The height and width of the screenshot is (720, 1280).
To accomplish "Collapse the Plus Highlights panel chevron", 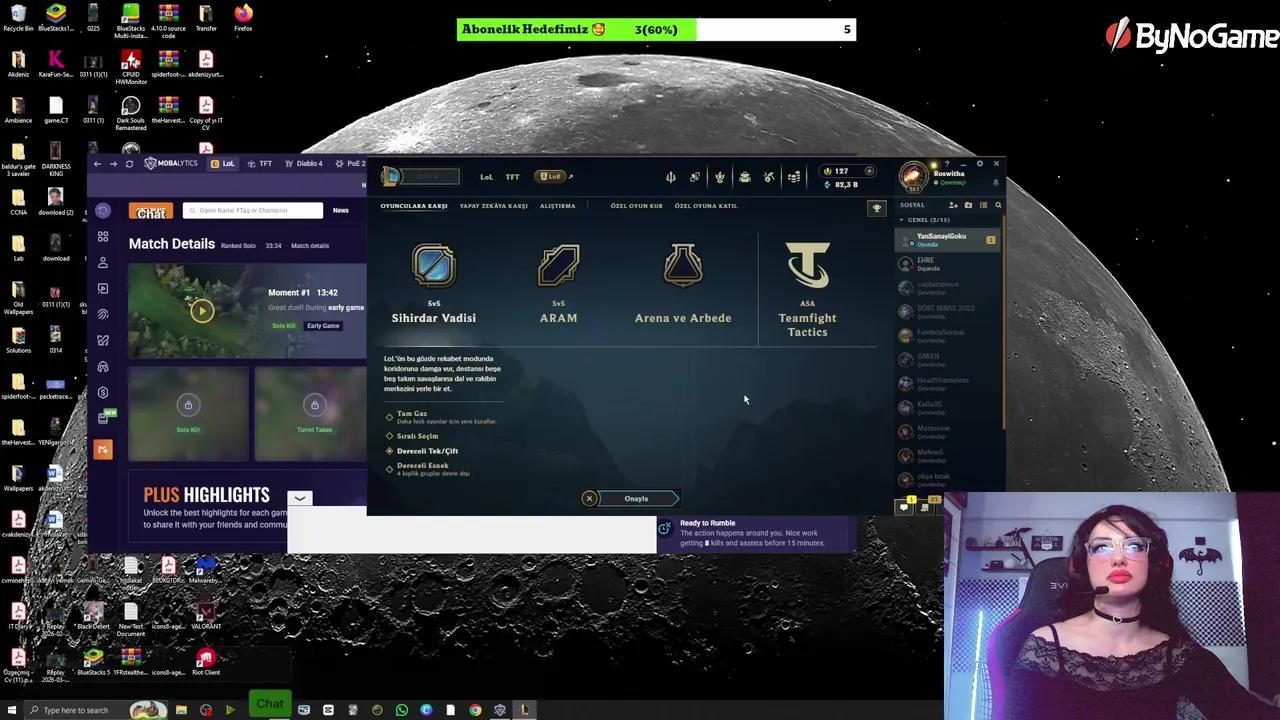I will 300,498.
